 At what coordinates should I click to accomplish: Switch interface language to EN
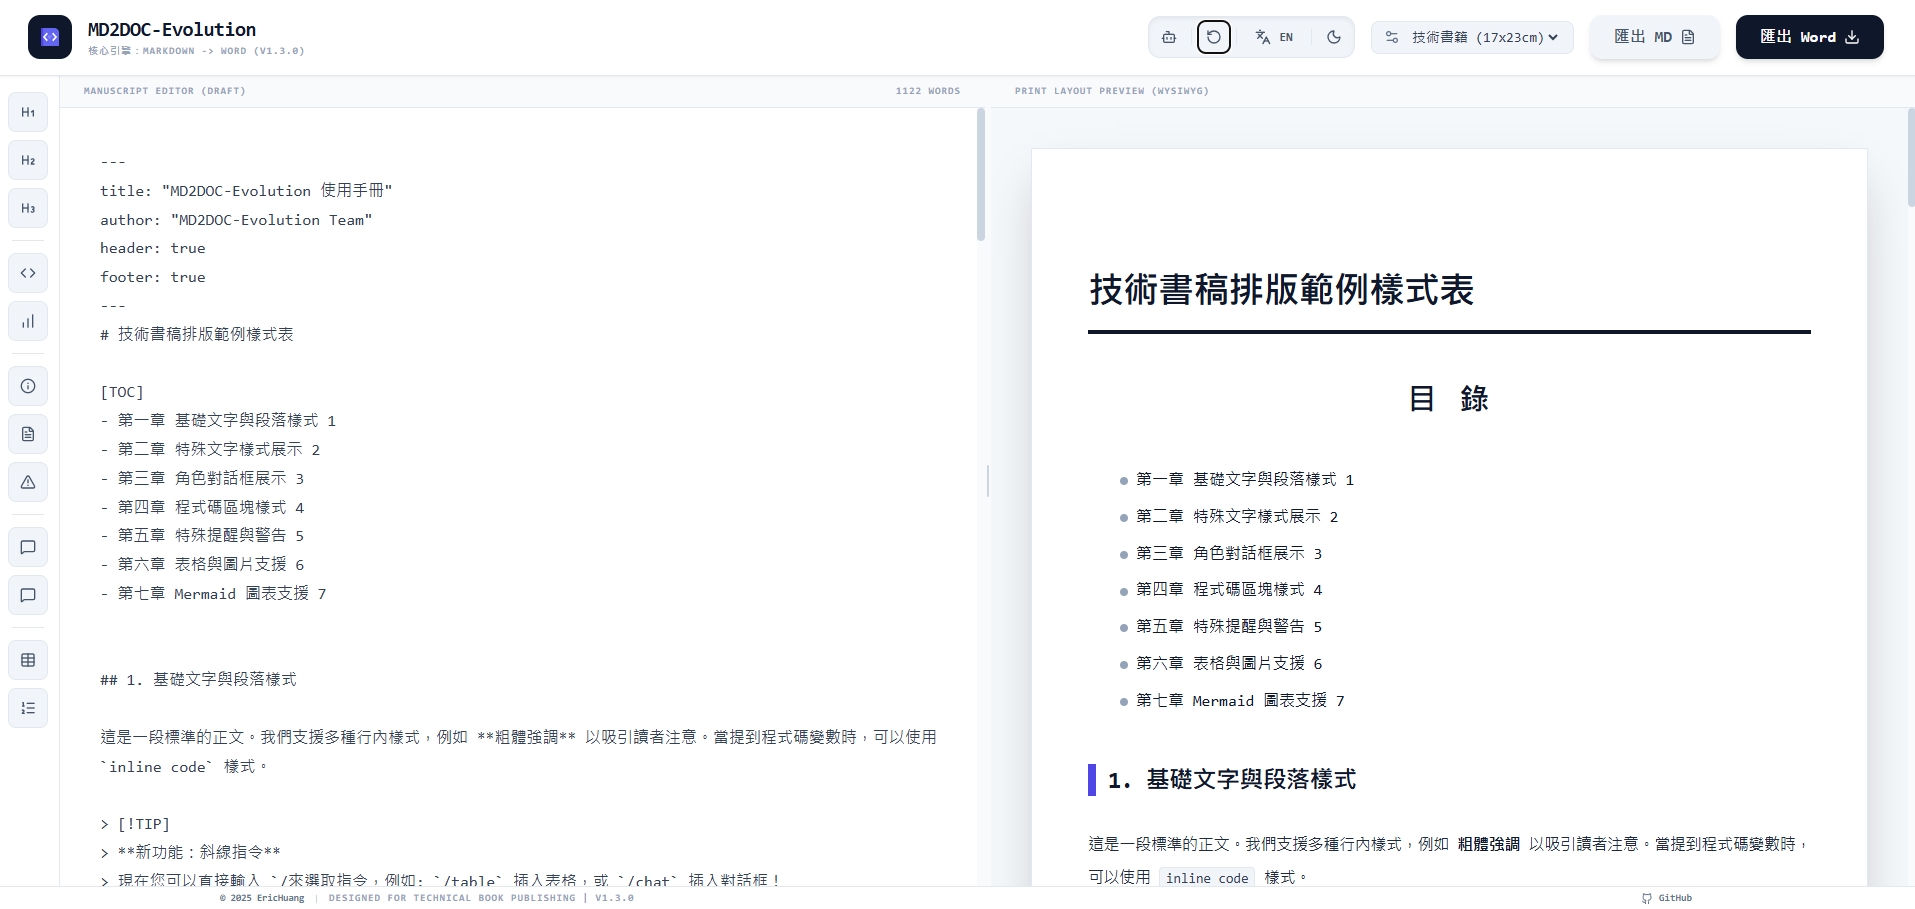[1274, 37]
